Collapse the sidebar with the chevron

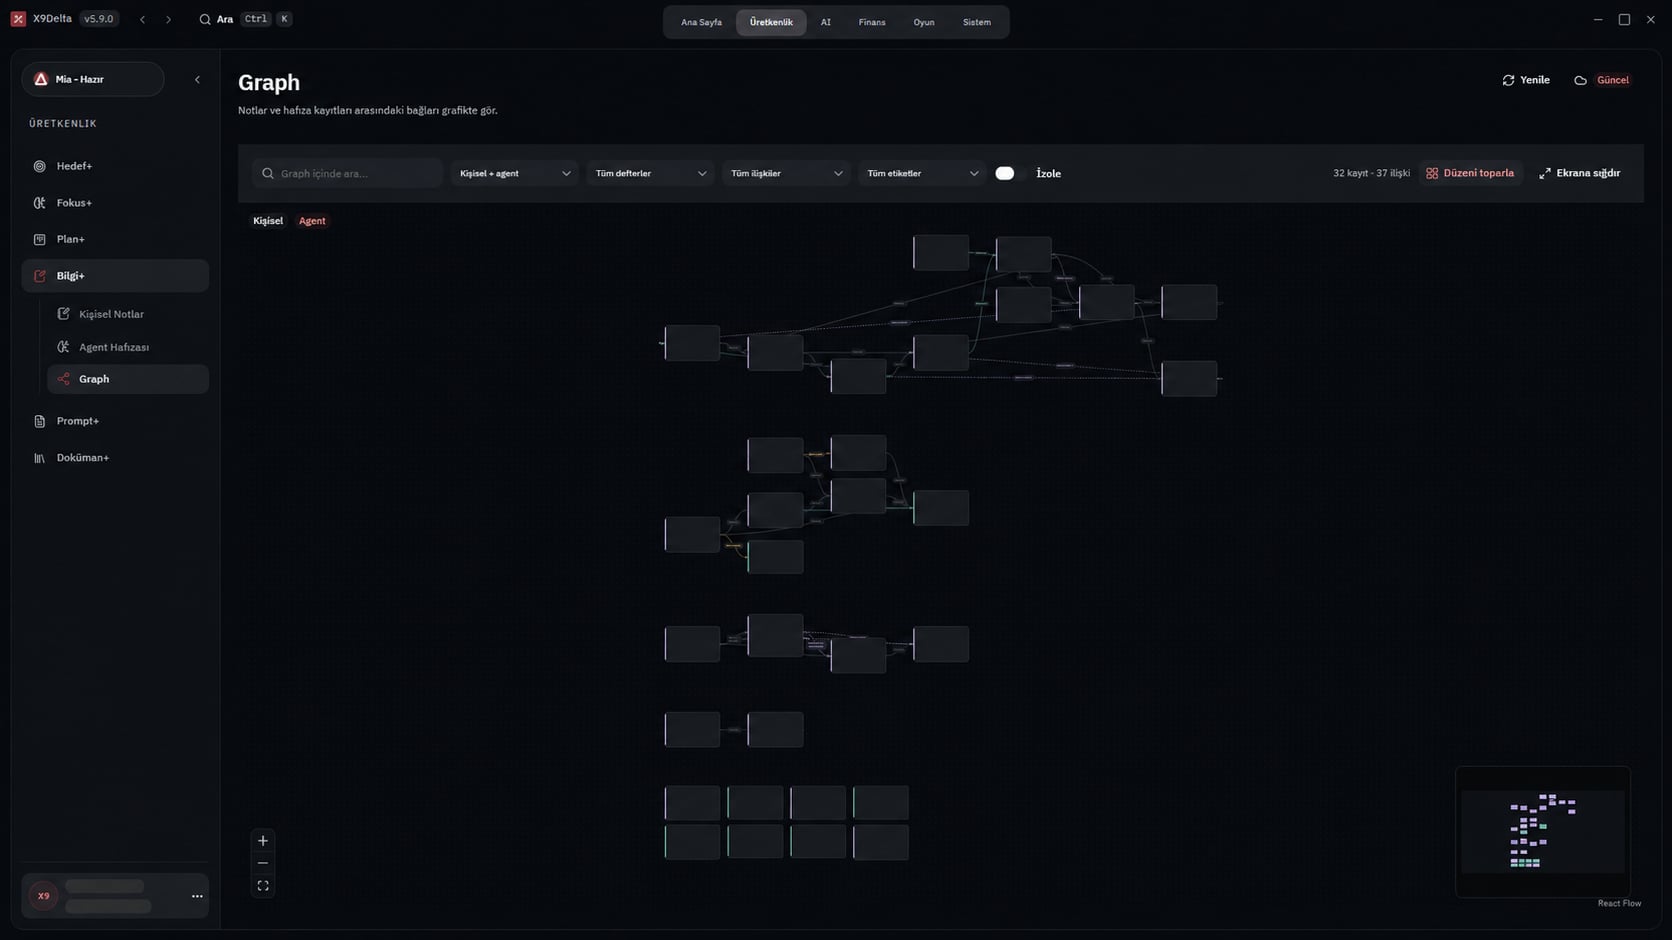197,79
